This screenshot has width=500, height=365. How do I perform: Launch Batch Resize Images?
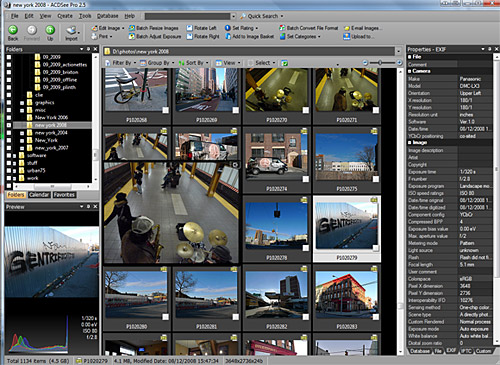154,28
